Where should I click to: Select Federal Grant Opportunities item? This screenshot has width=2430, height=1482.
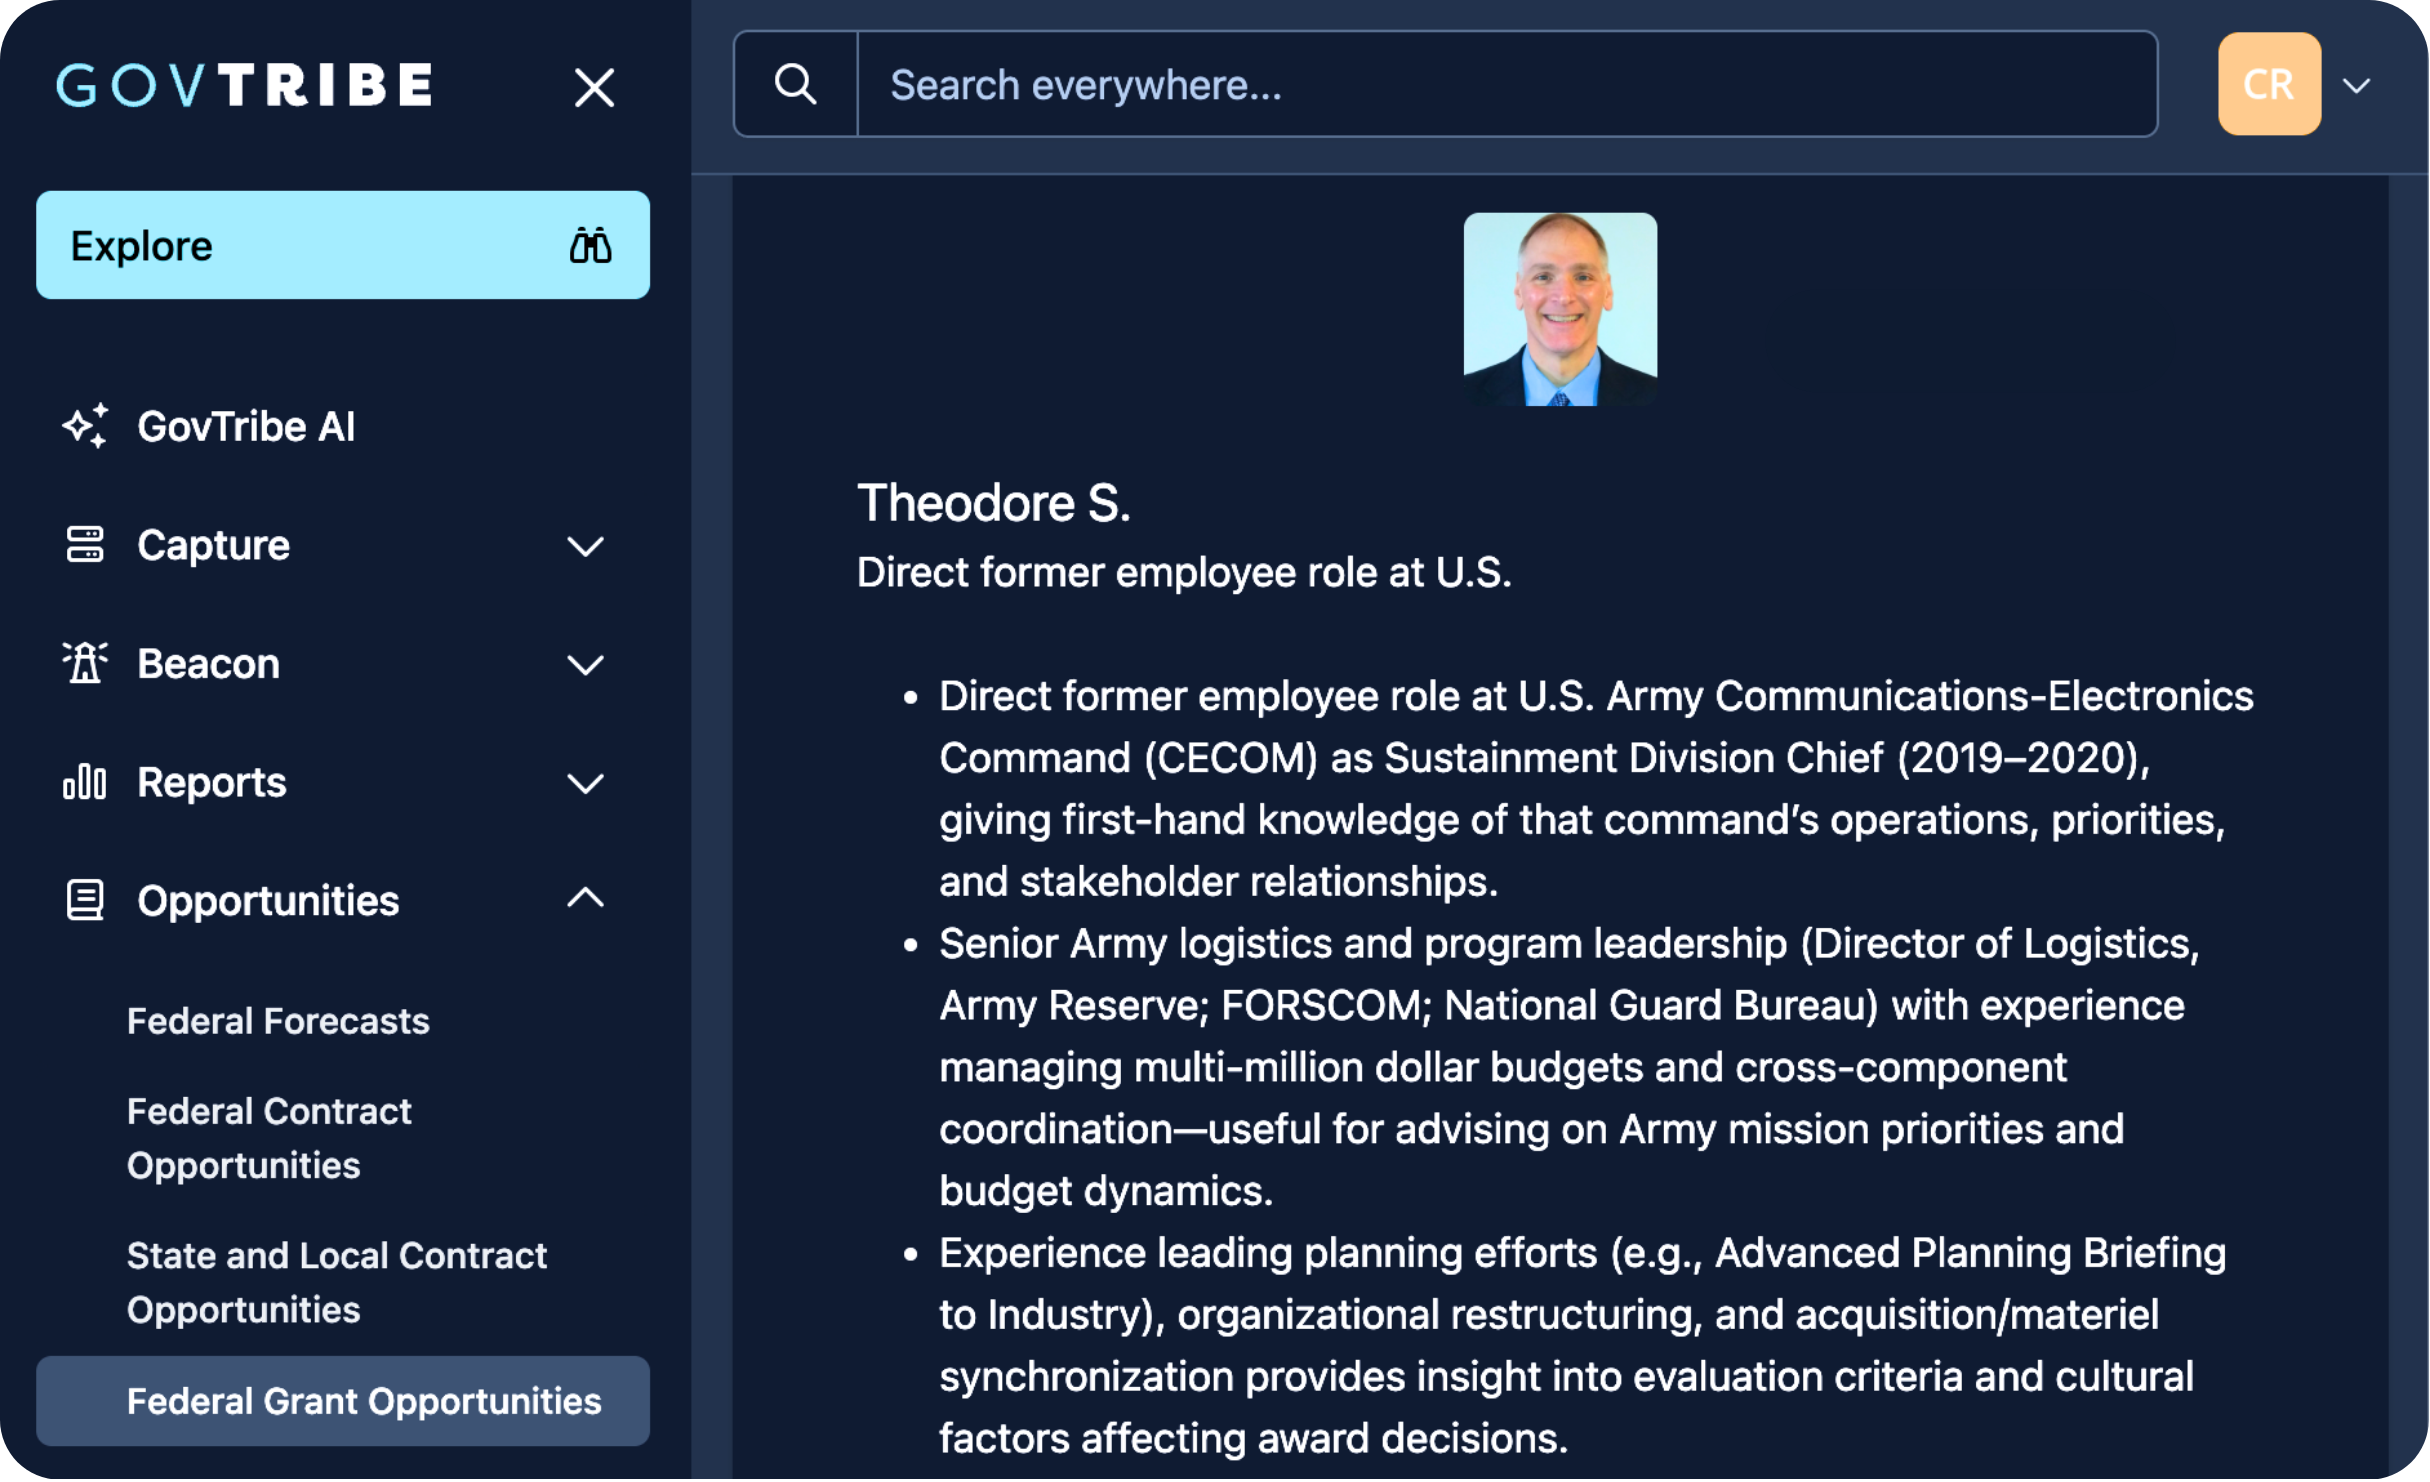click(364, 1401)
